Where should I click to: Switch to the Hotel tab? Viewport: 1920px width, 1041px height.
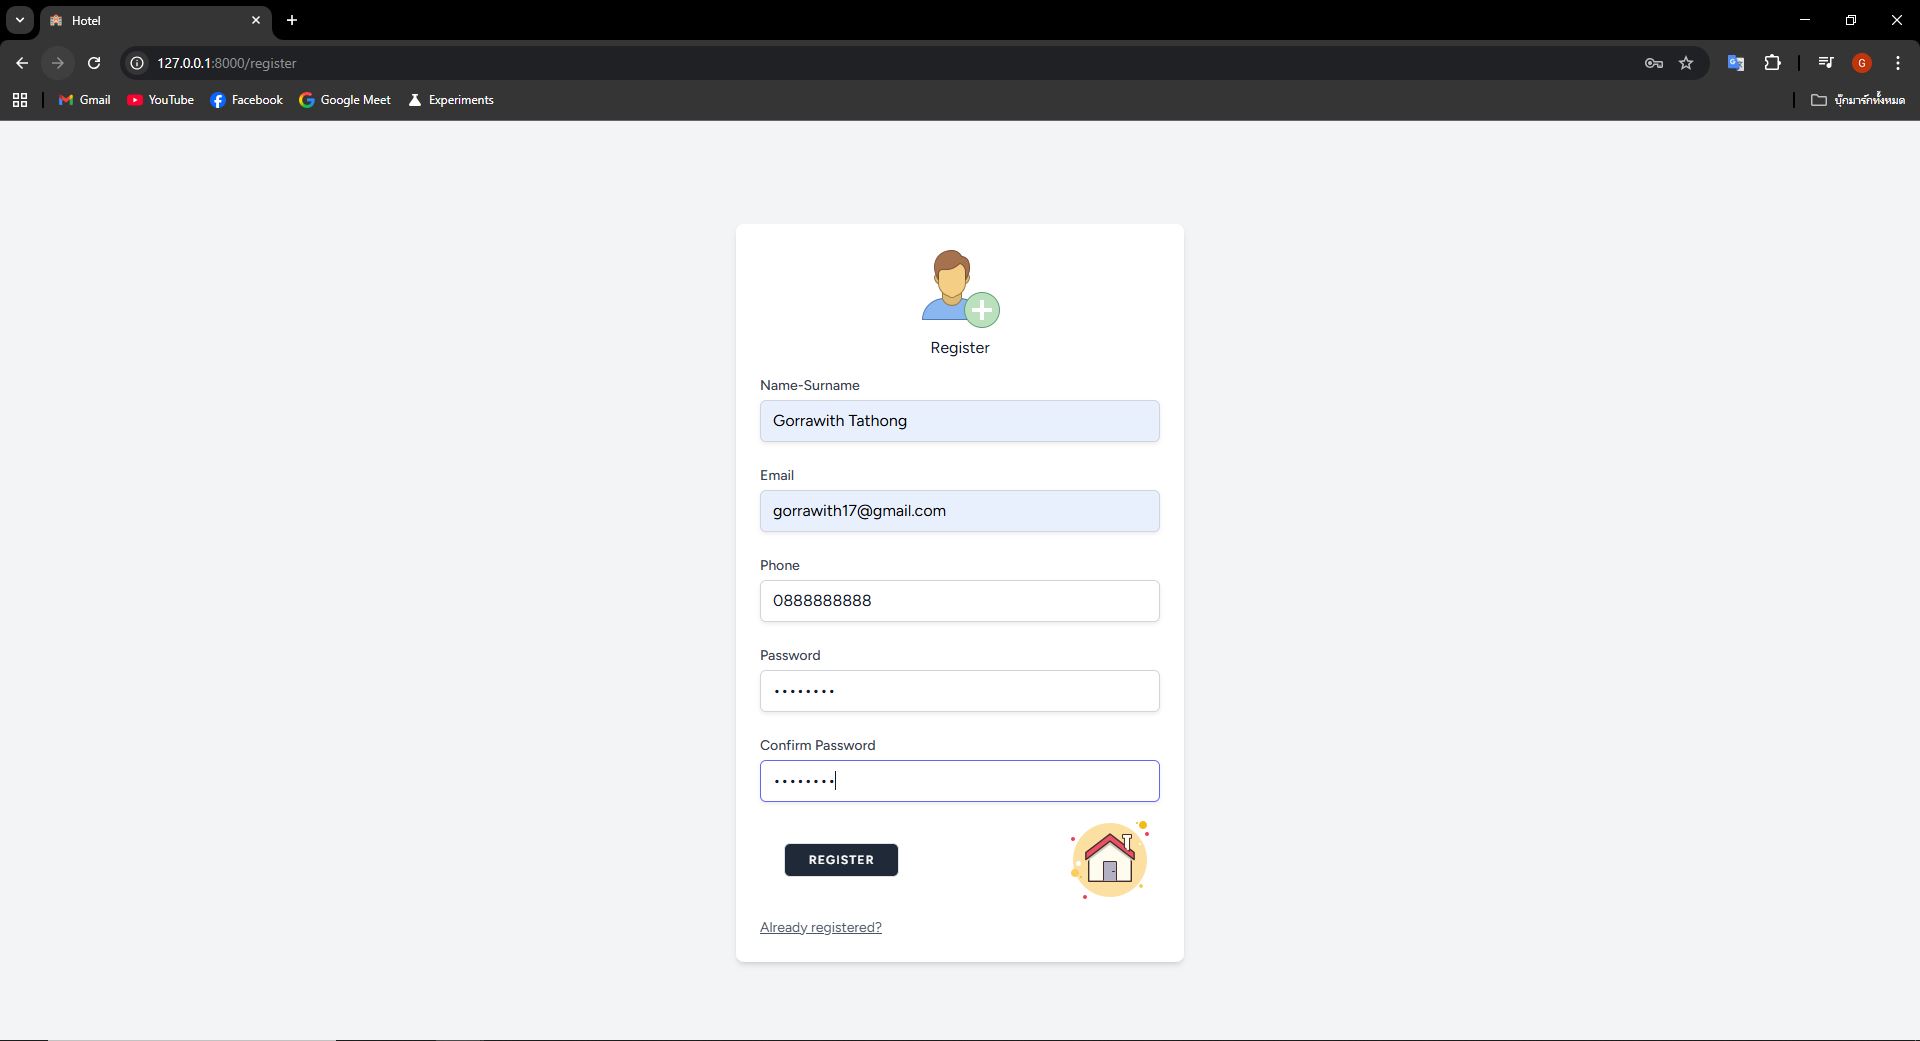(150, 20)
